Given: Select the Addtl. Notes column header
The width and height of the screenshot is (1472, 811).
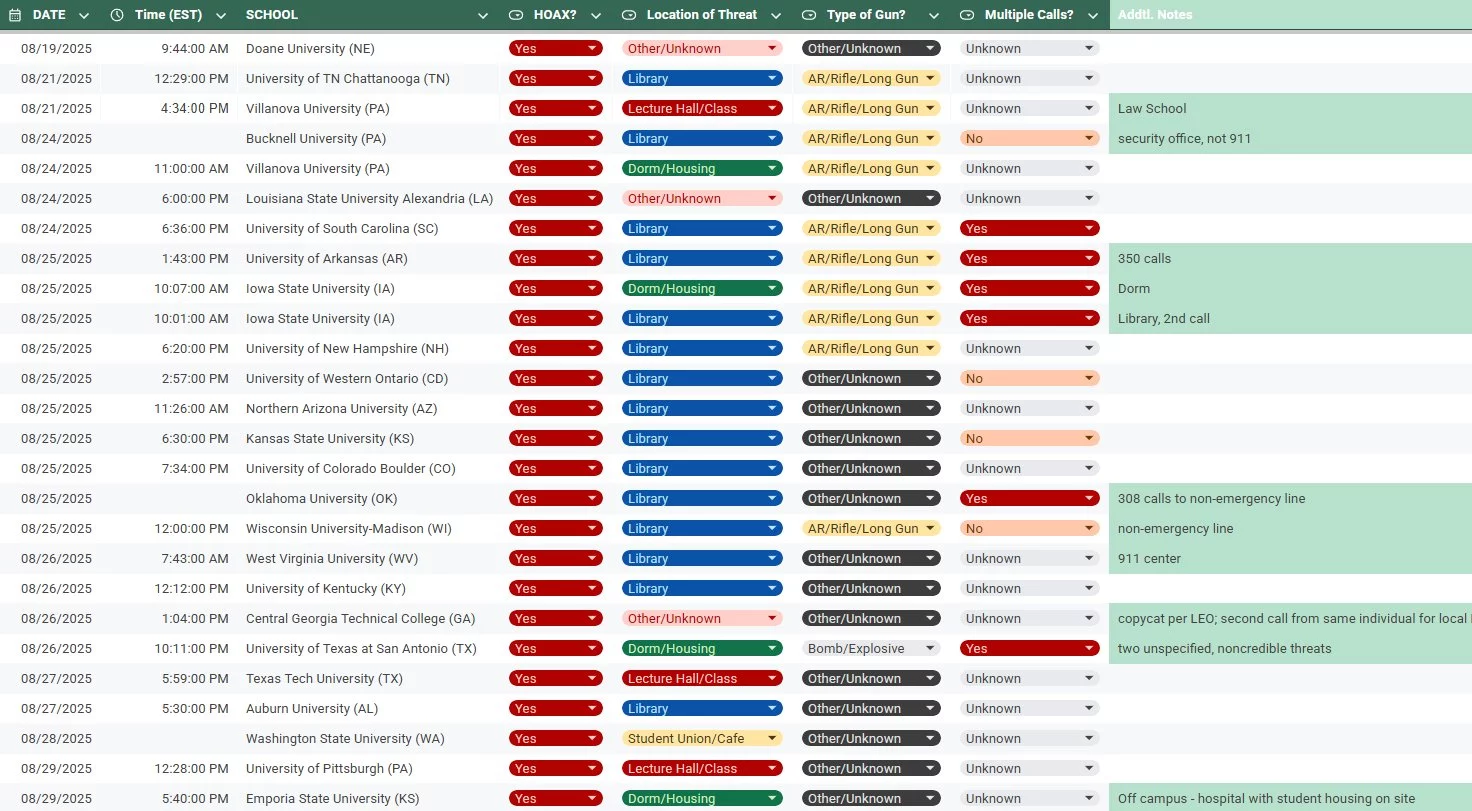Looking at the screenshot, I should pos(1290,15).
